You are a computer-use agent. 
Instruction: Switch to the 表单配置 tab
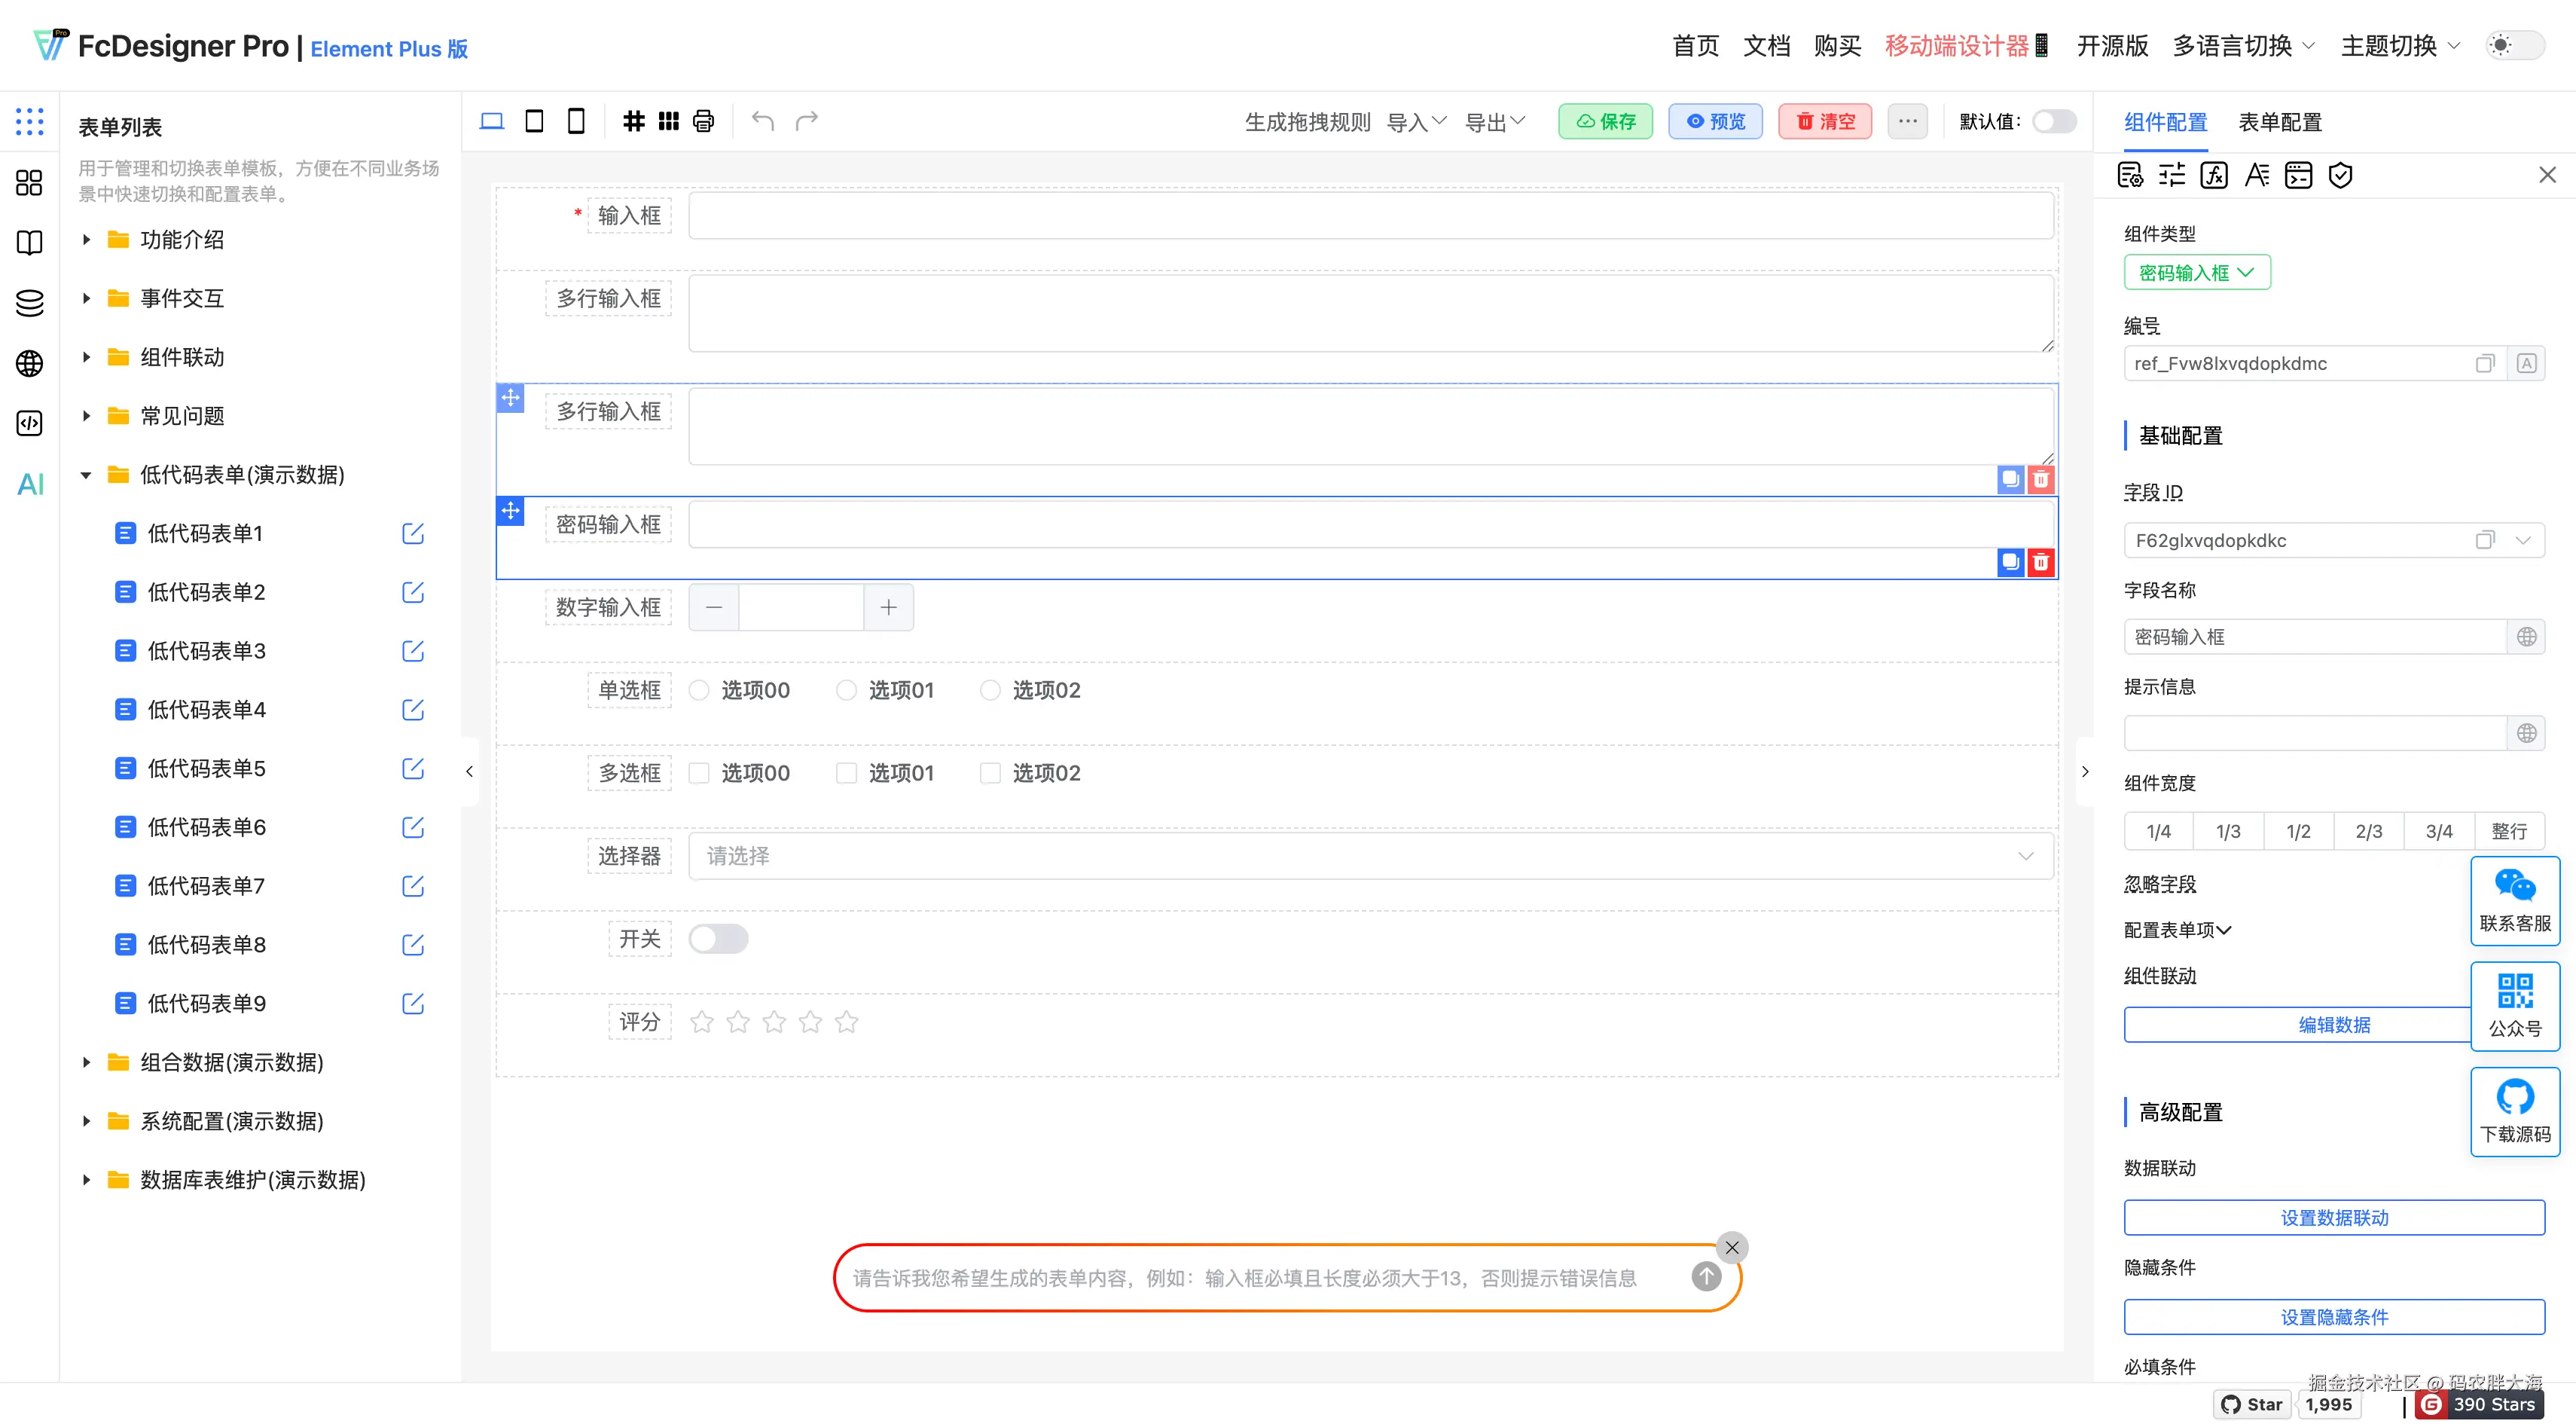[x=2279, y=122]
